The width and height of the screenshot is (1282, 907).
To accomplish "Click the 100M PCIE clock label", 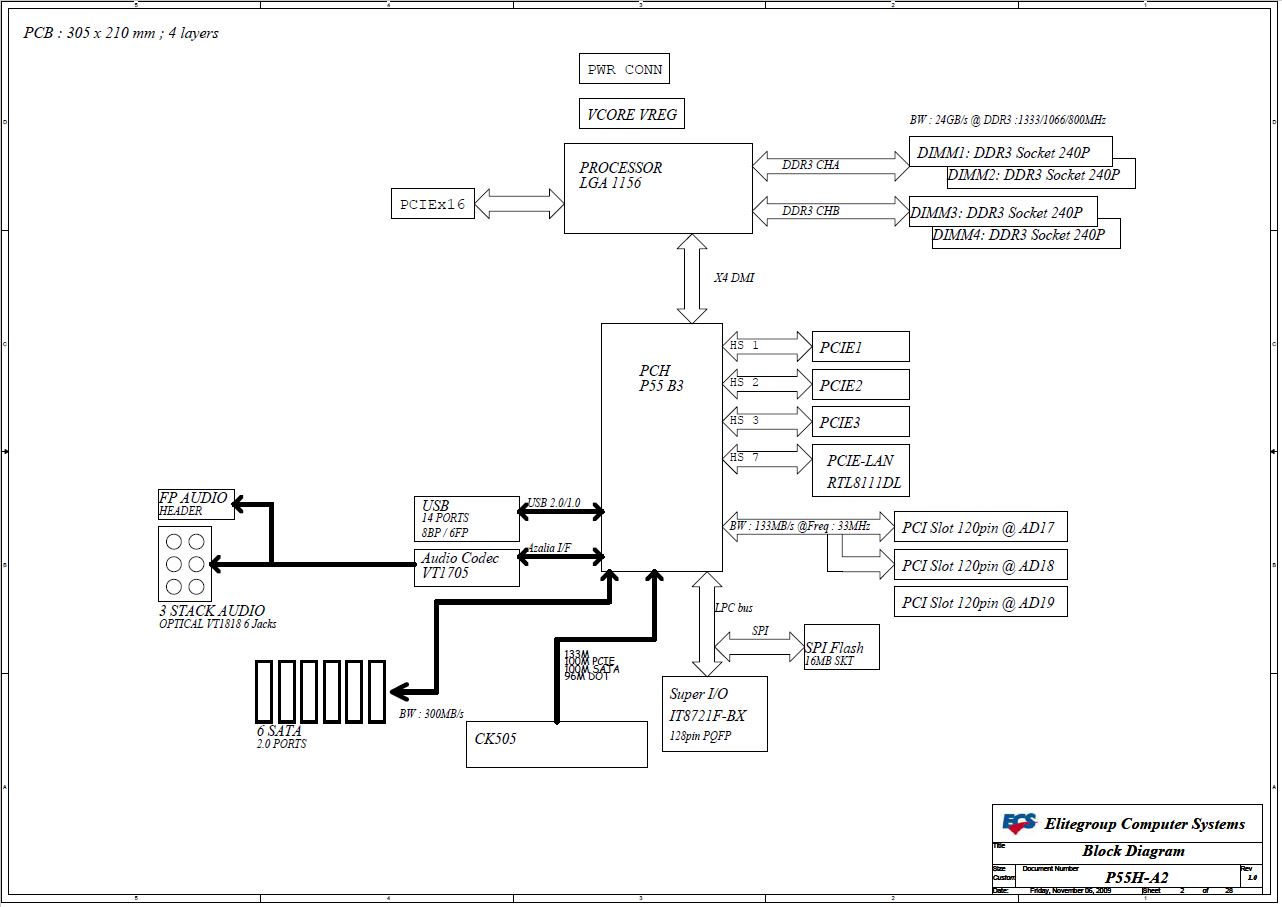I will tap(589, 661).
